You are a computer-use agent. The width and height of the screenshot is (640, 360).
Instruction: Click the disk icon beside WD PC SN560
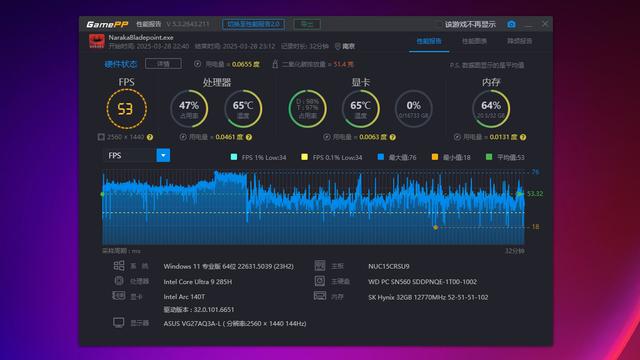[320, 281]
